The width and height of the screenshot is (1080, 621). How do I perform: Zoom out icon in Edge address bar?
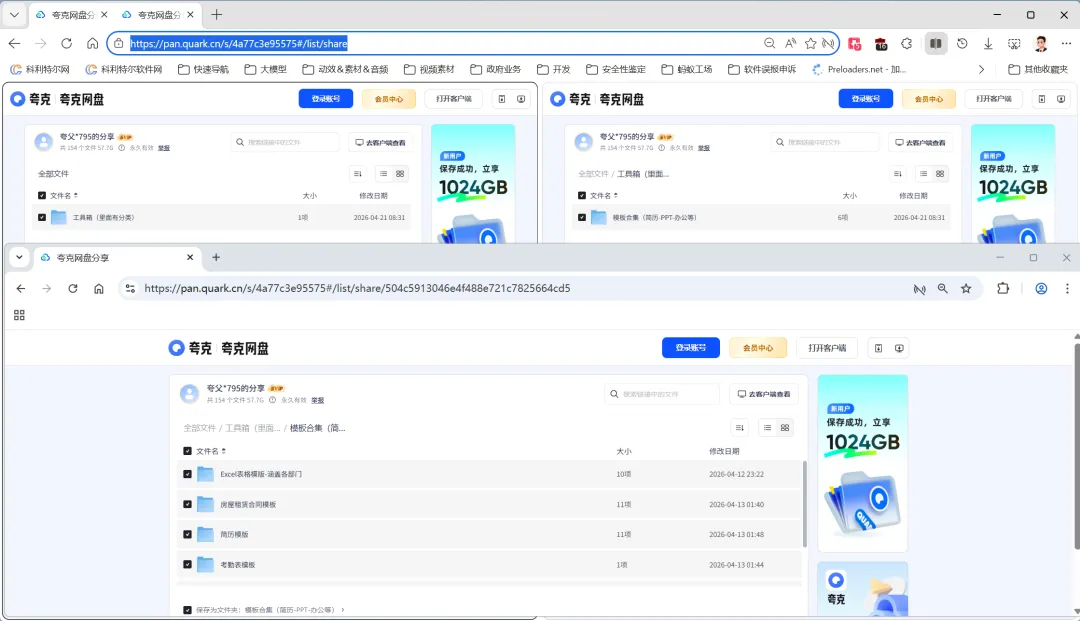pos(769,43)
